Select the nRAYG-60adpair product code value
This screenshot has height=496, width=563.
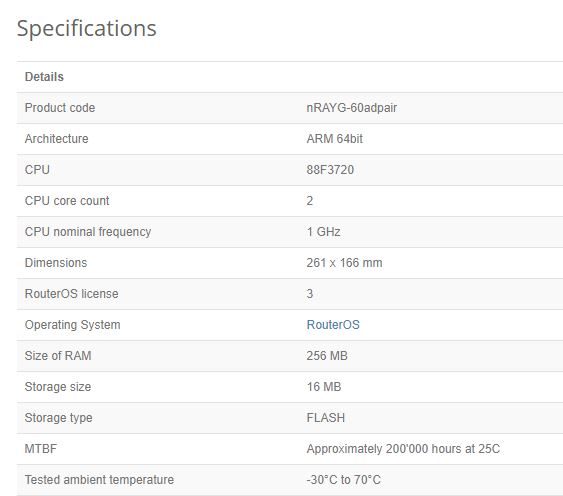352,108
